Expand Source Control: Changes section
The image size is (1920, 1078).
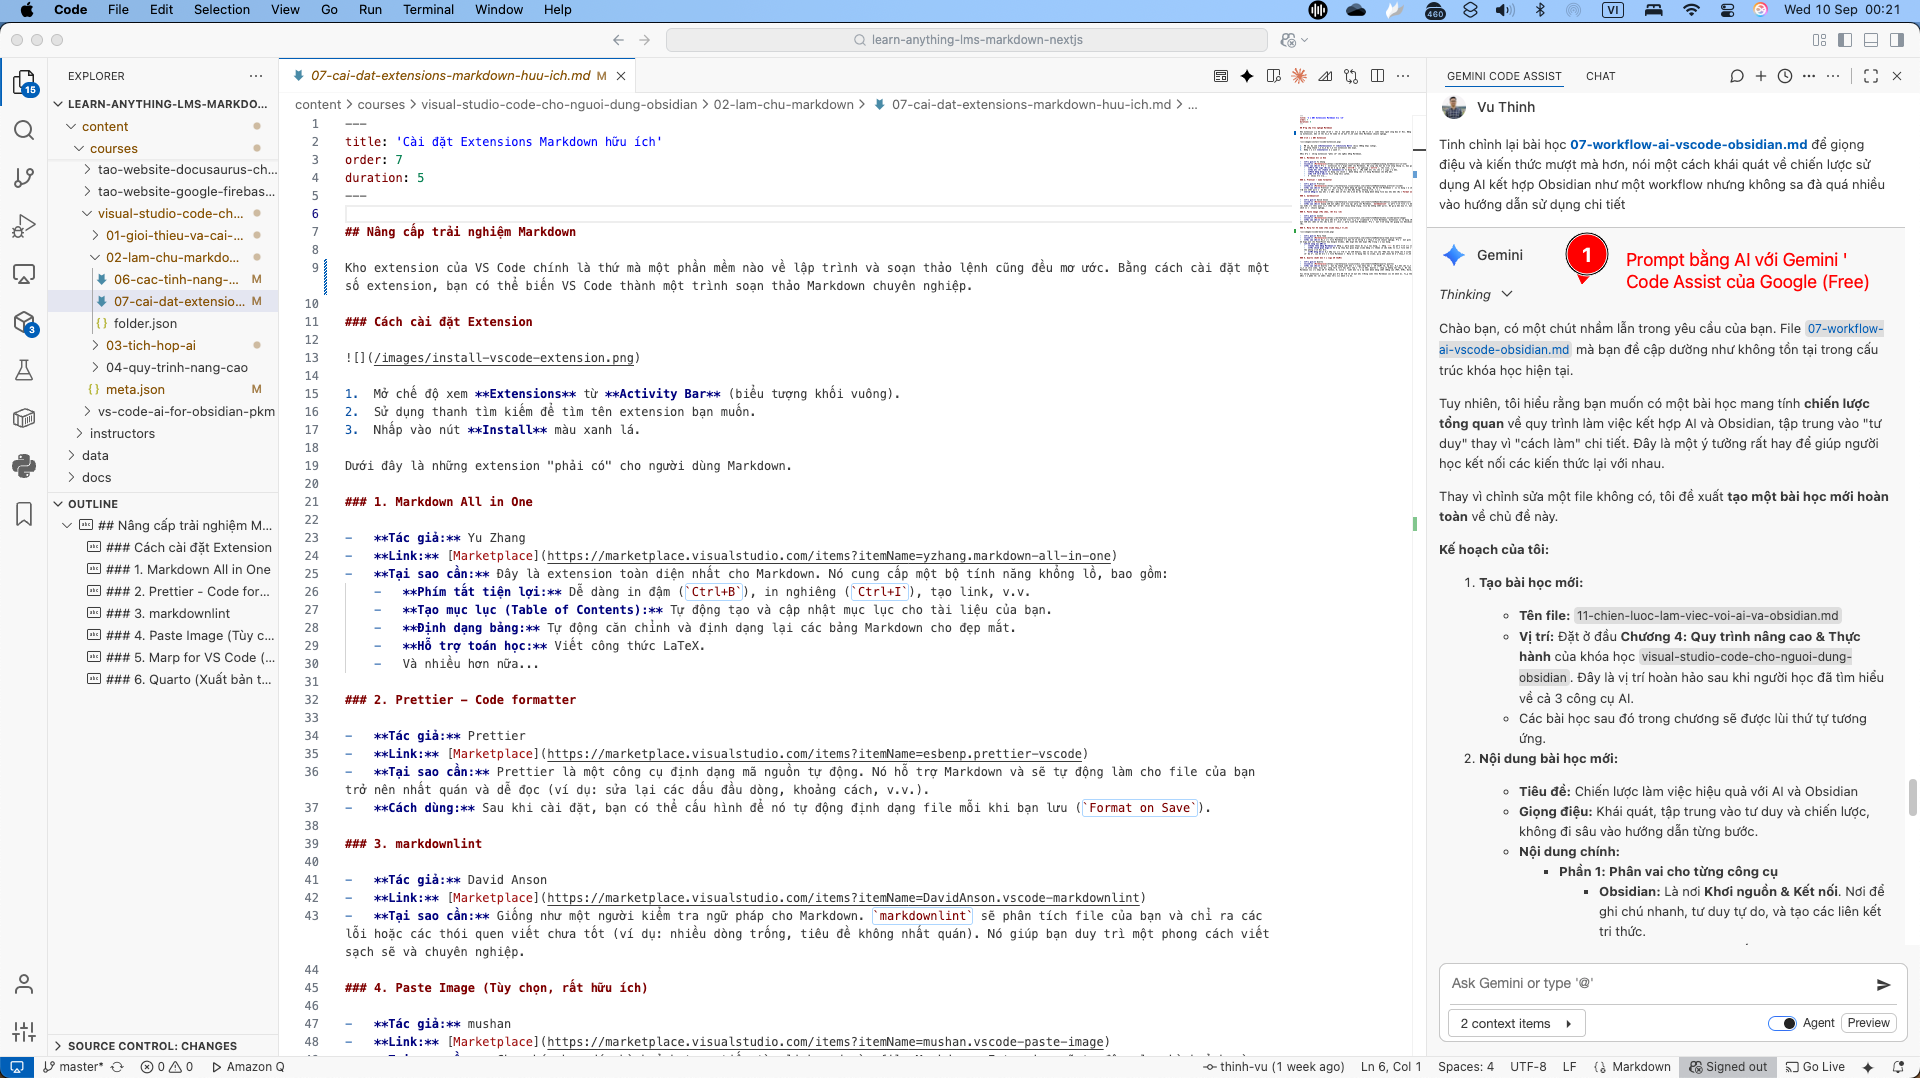(152, 1046)
